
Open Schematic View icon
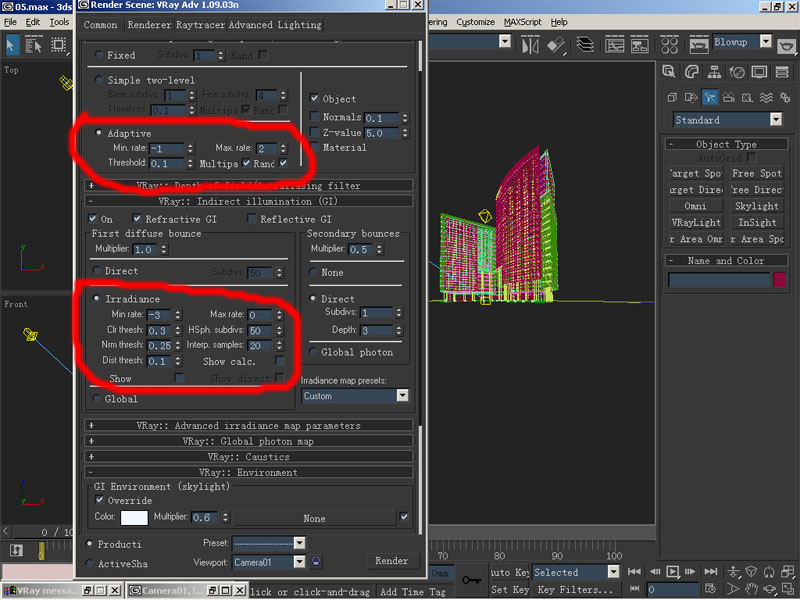click(639, 45)
